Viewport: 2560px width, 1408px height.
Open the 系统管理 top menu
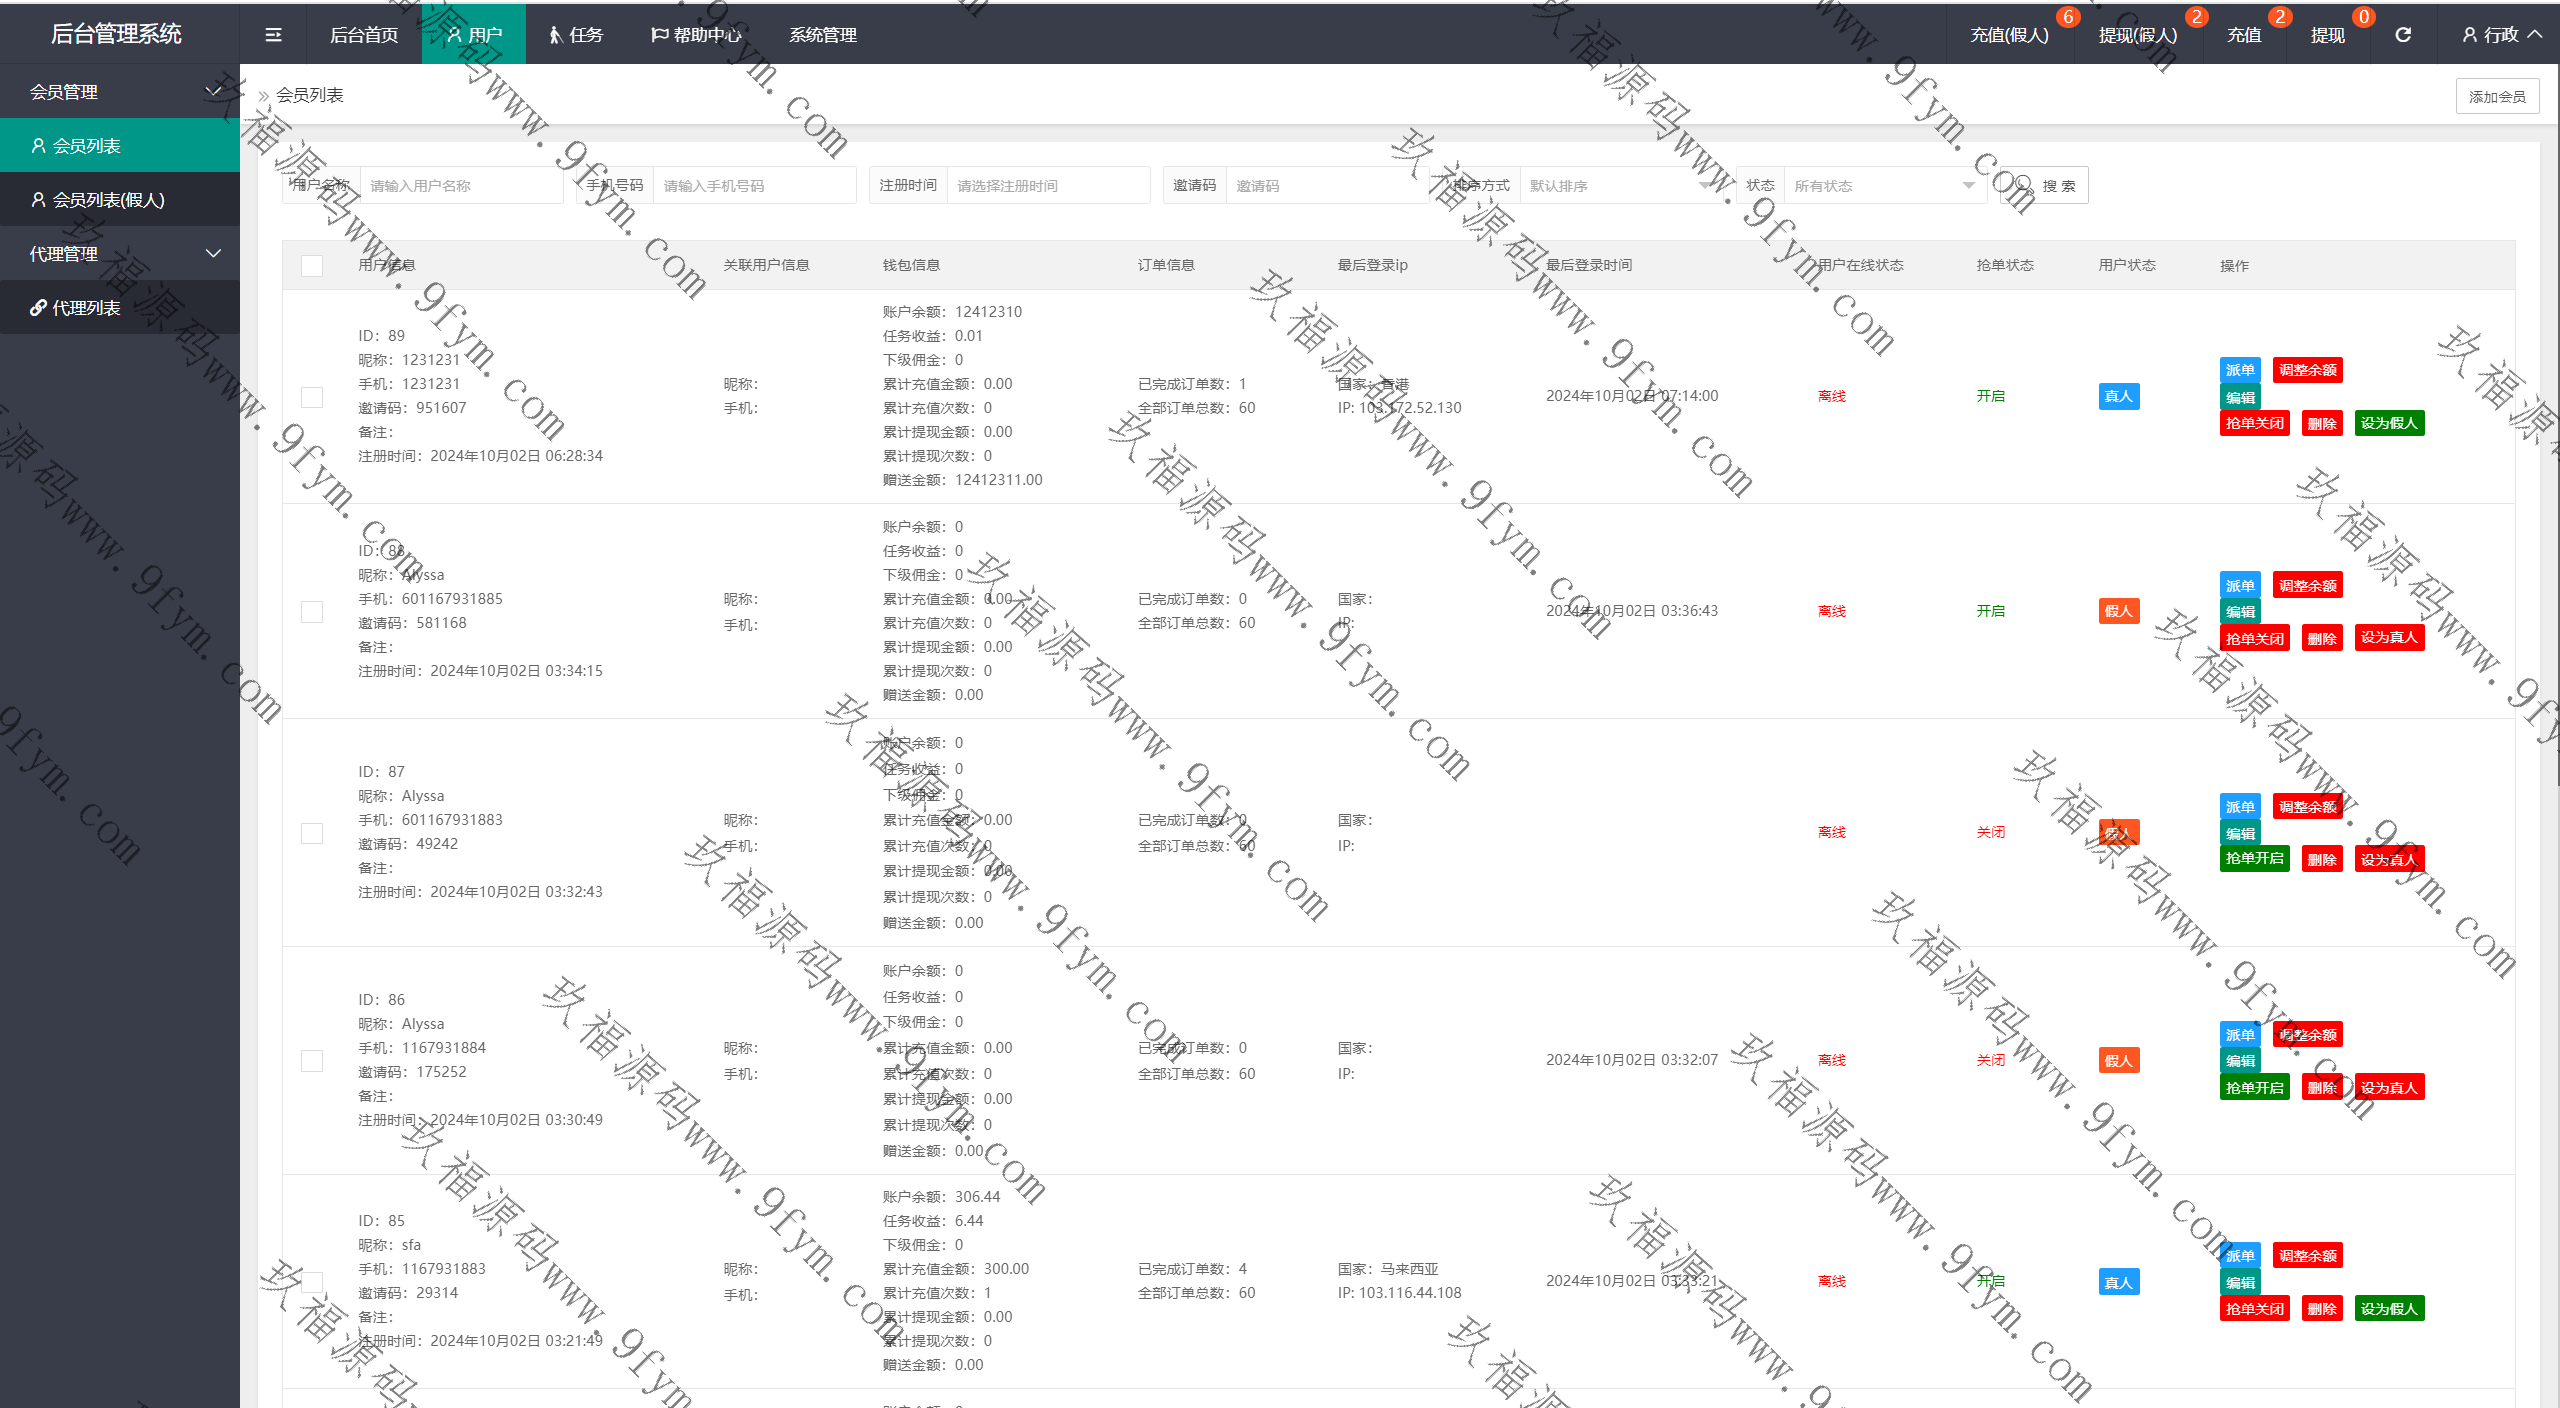pos(822,35)
